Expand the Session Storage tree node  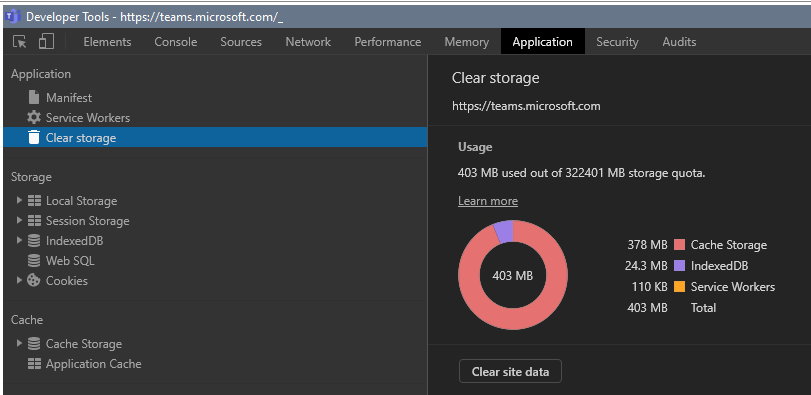[x=20, y=220]
